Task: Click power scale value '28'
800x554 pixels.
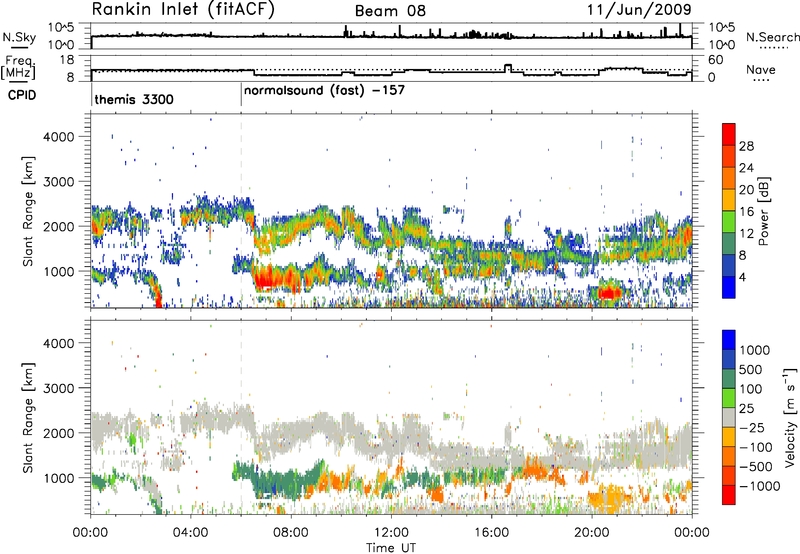Action: coord(746,146)
